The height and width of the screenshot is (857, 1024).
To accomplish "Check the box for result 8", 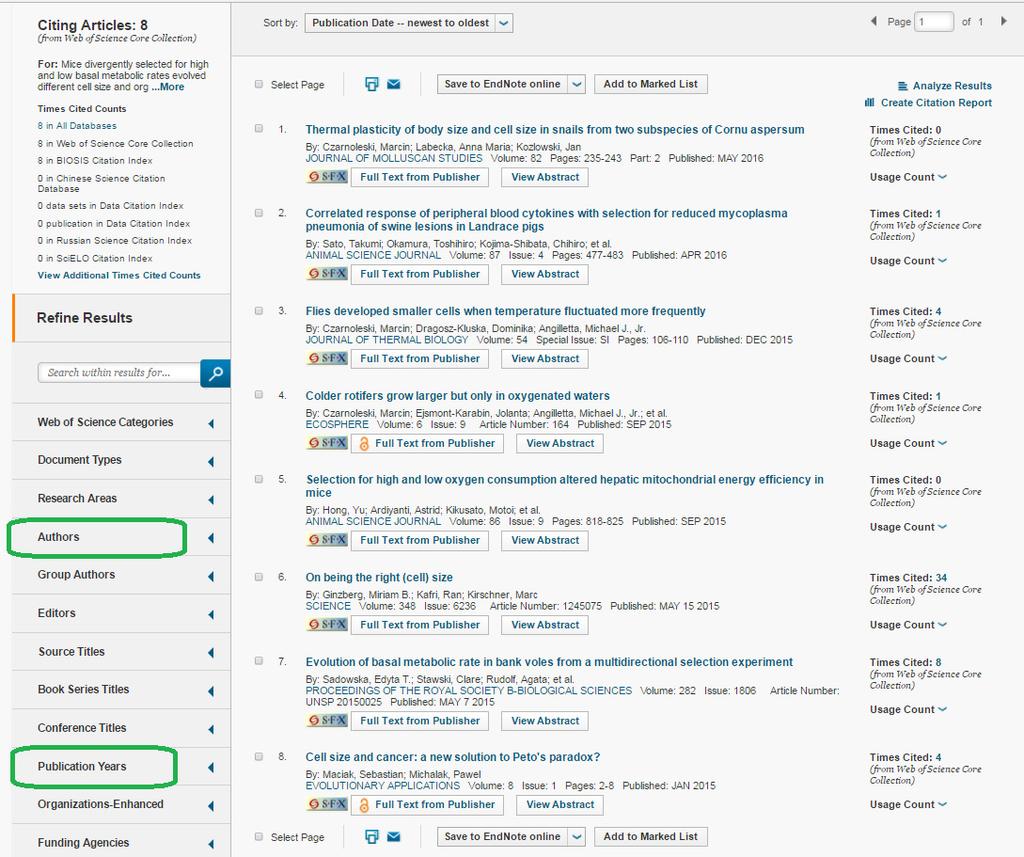I will tap(259, 756).
